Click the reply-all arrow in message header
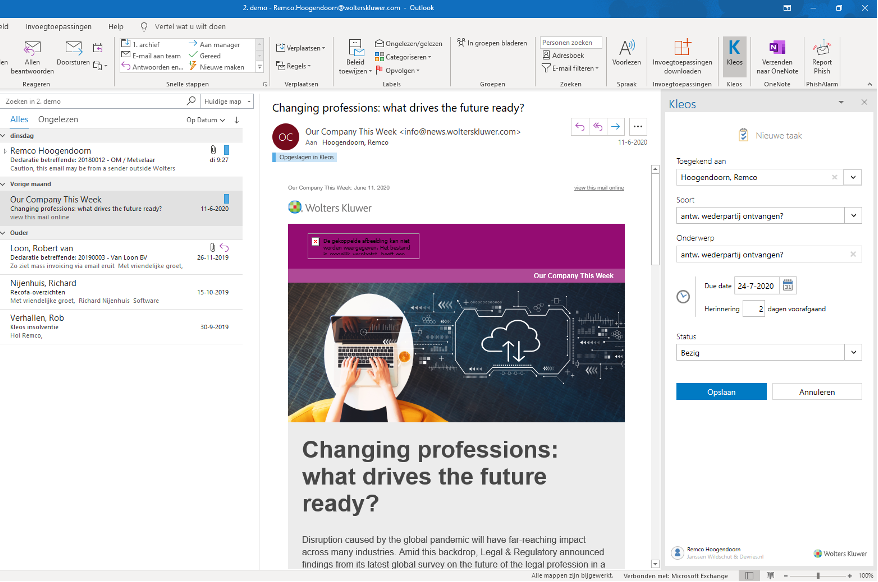 point(597,126)
